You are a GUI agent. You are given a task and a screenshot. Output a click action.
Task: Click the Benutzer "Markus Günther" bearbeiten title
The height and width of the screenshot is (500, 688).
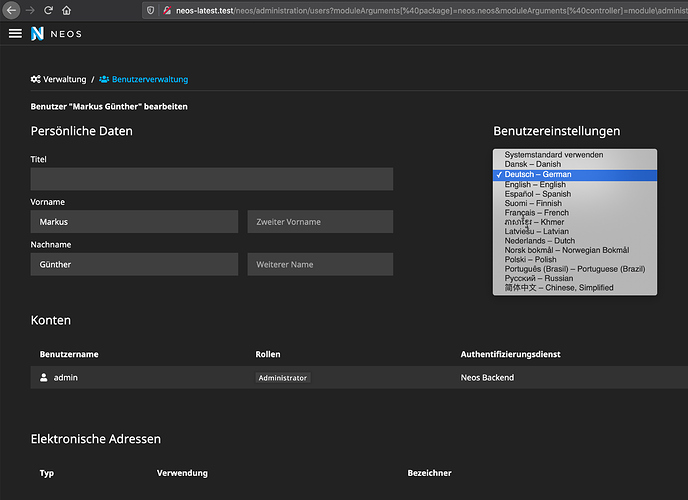click(109, 107)
